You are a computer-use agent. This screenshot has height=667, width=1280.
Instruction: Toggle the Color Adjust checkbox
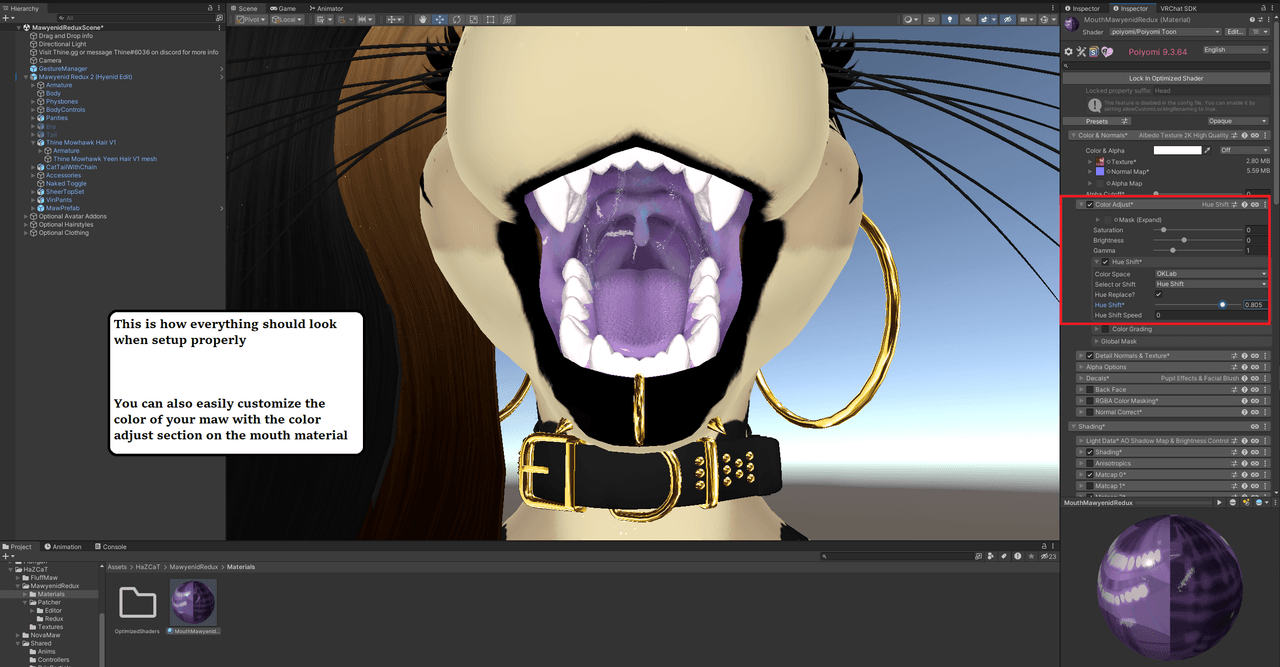click(x=1089, y=205)
